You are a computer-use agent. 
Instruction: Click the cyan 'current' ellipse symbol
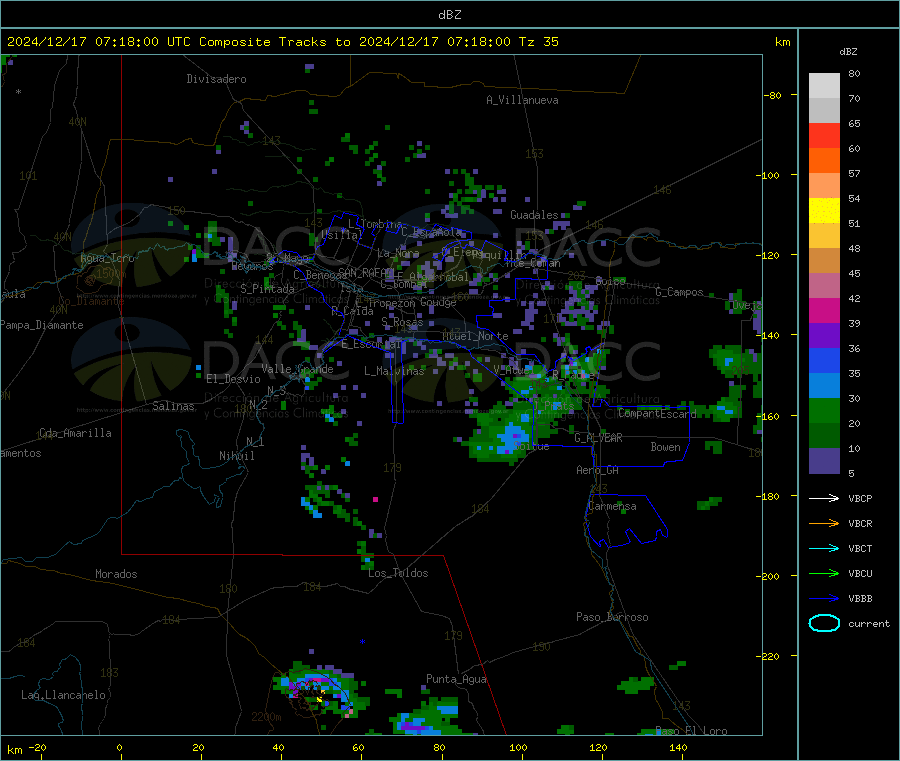(824, 623)
